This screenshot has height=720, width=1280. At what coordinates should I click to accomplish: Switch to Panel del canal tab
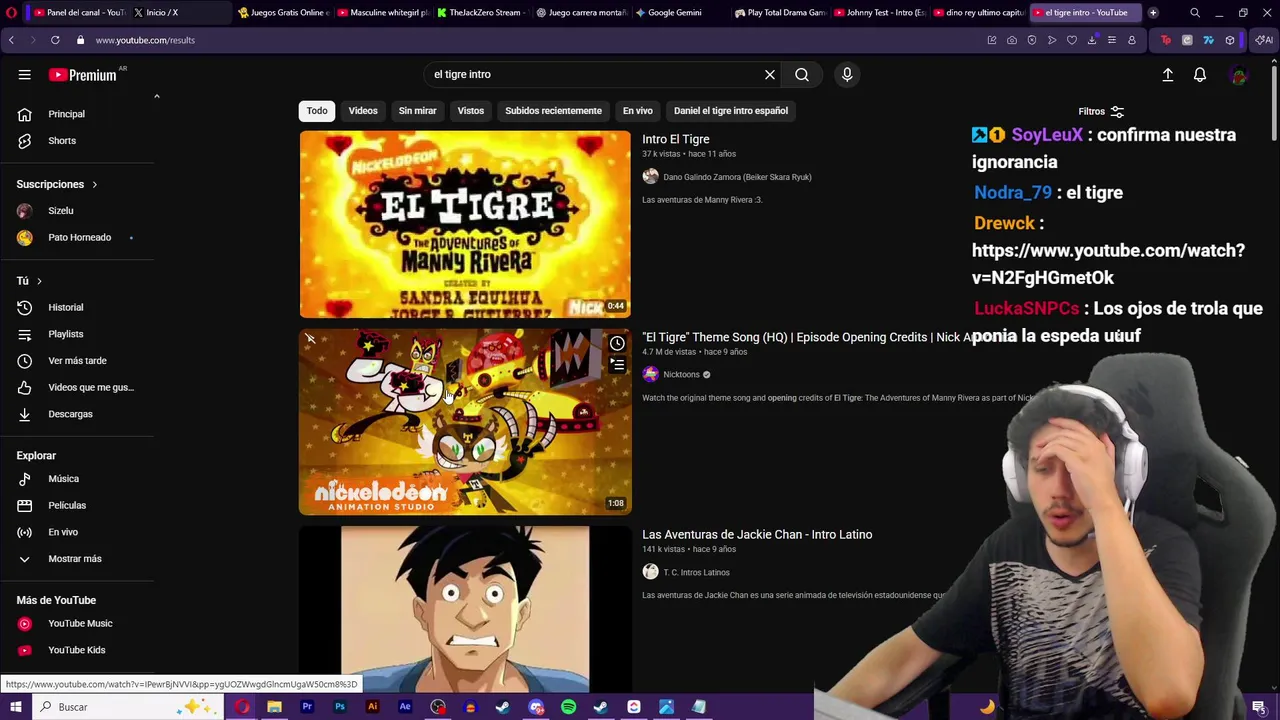click(x=78, y=13)
